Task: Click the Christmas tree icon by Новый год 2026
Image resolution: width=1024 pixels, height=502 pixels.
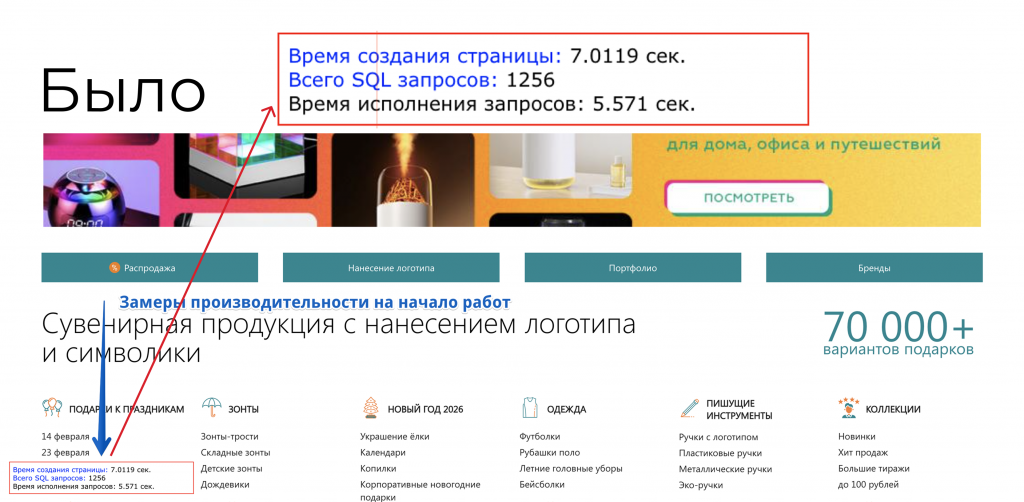Action: [x=370, y=408]
